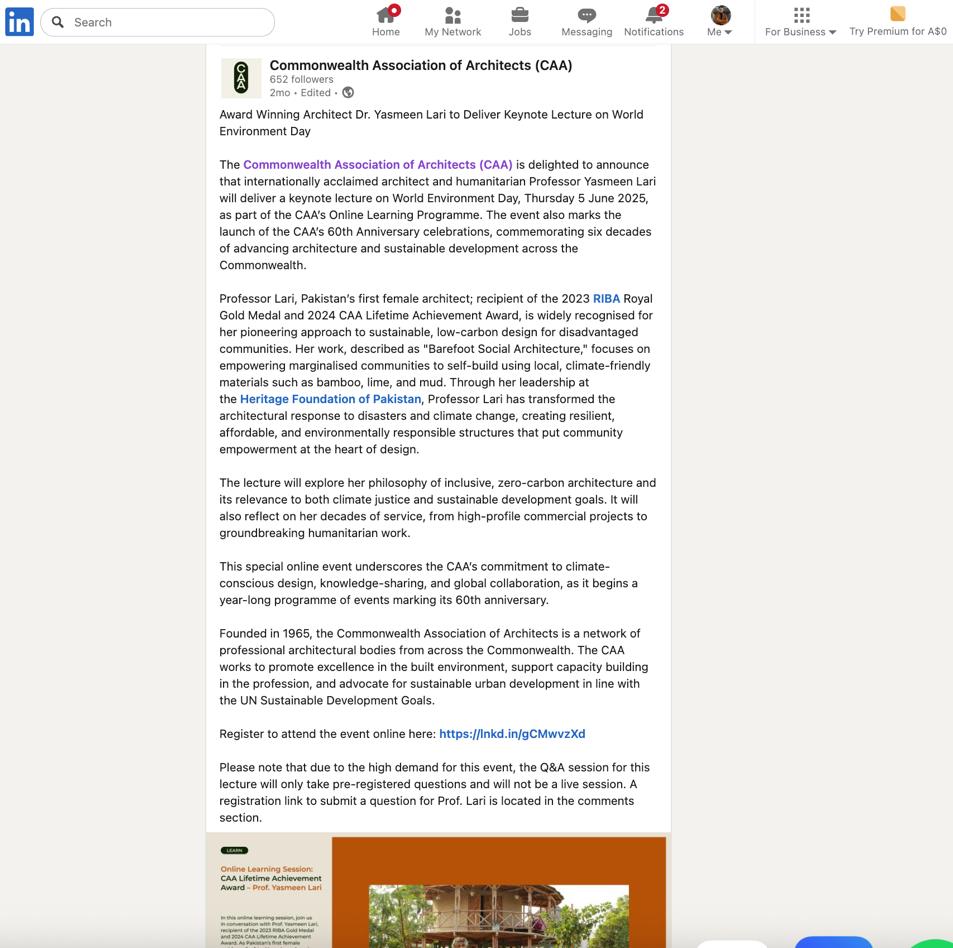The width and height of the screenshot is (953, 948).
Task: Click the 652 followers text
Action: [x=301, y=80]
